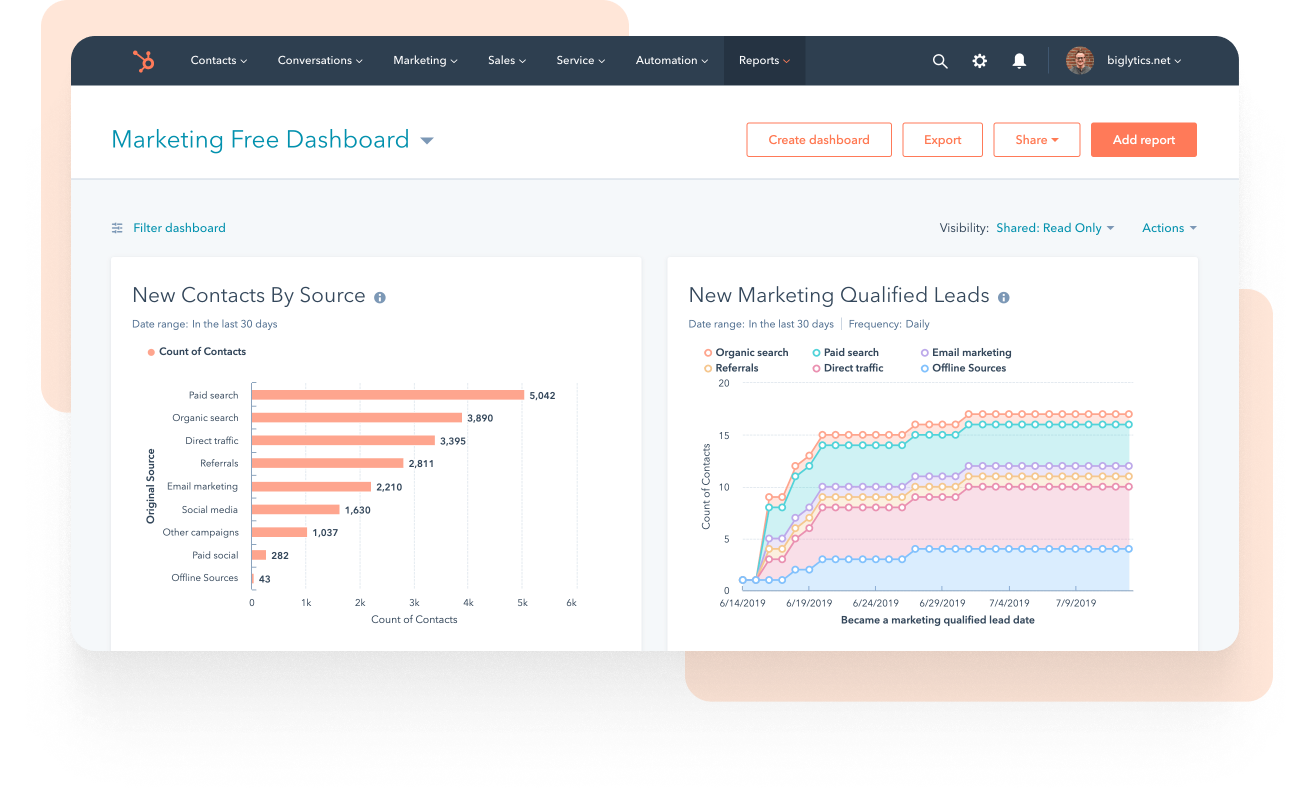Viewport: 1310px width, 810px height.
Task: Click the user avatar next to biglytics.net
Action: [x=1080, y=60]
